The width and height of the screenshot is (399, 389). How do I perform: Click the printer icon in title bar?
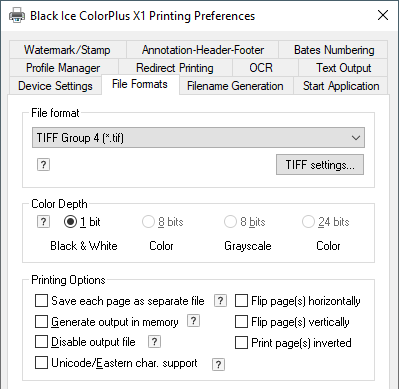(x=17, y=16)
